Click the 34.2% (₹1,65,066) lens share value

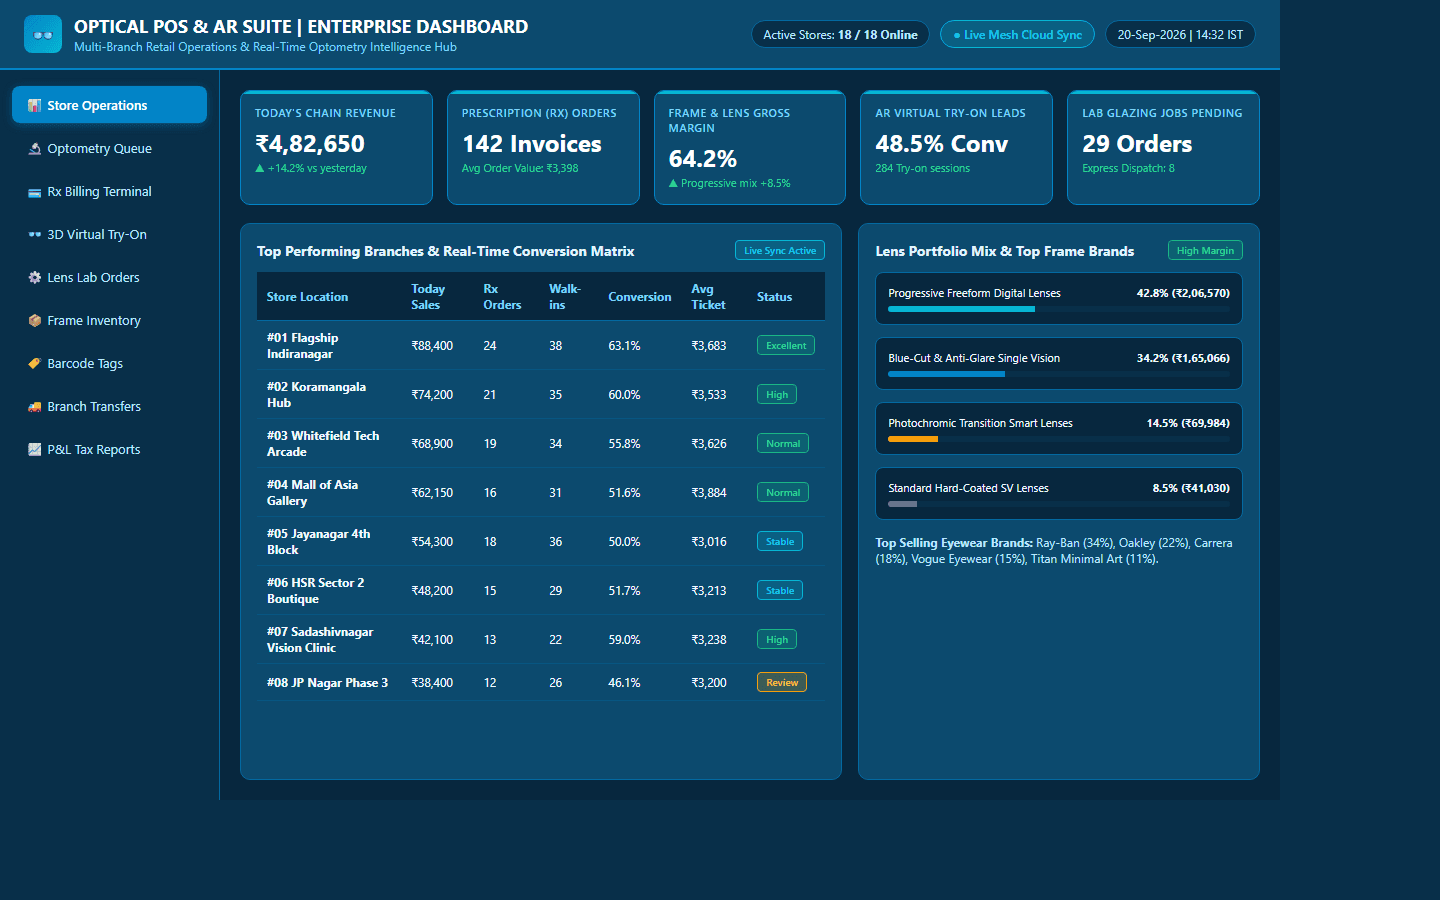(1183, 358)
